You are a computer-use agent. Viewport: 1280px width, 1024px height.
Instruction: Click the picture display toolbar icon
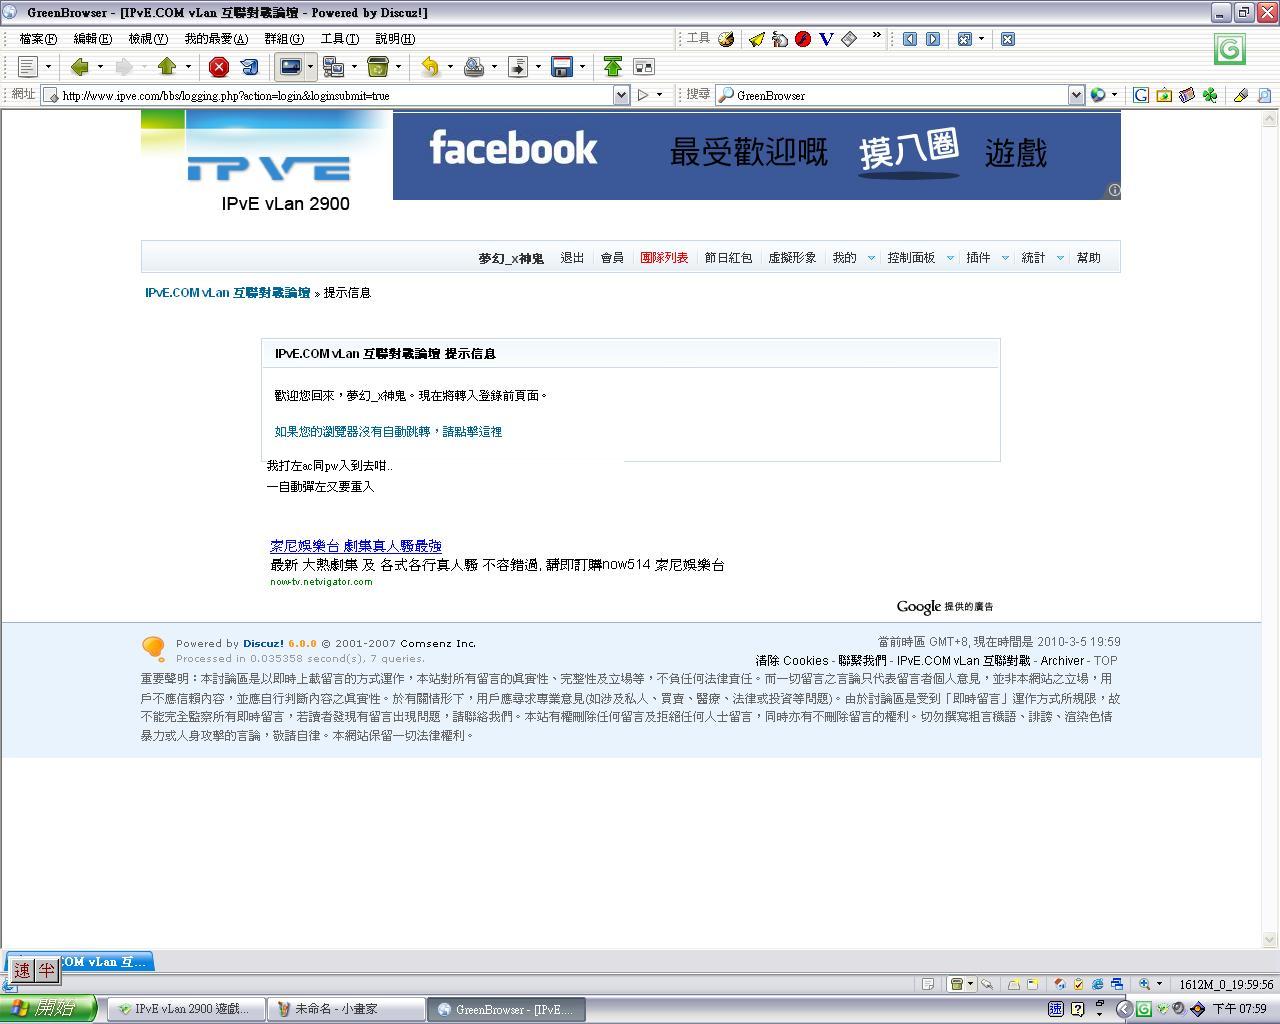click(290, 67)
